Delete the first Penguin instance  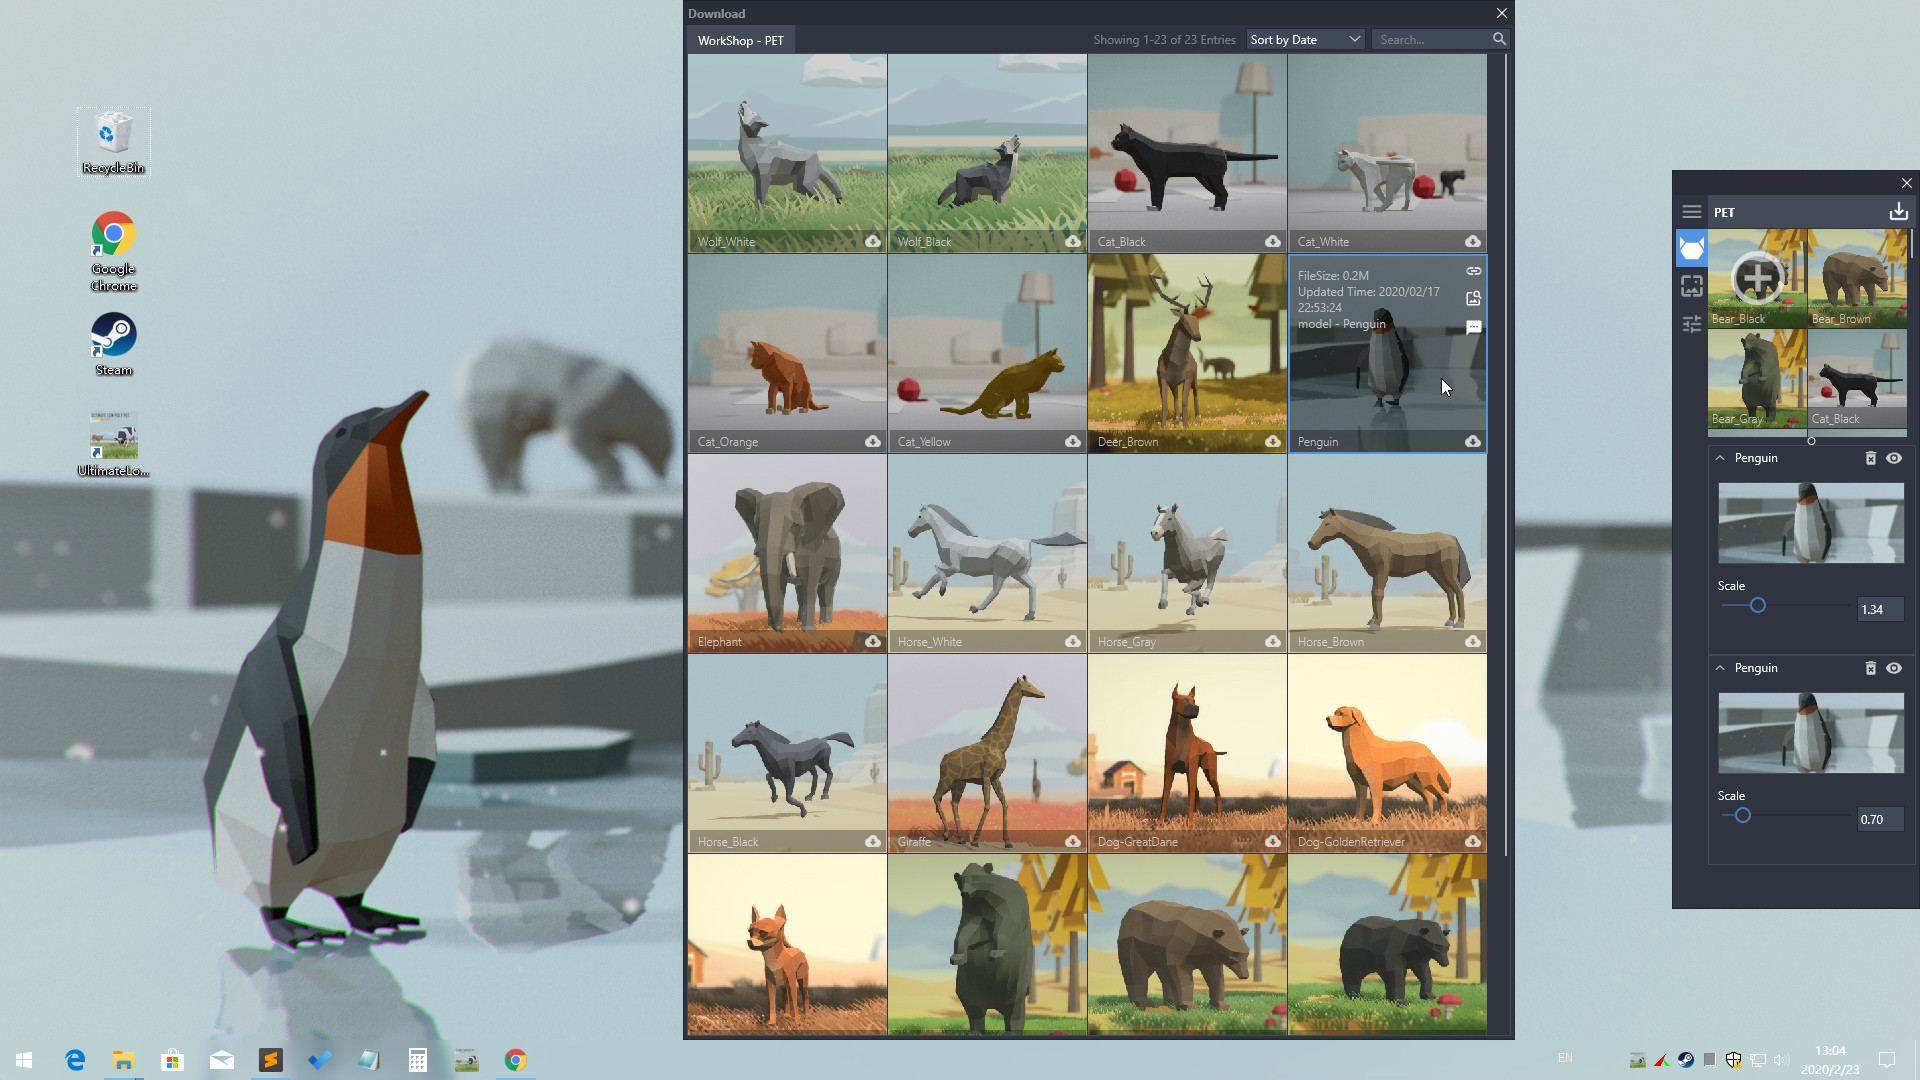[x=1871, y=458]
